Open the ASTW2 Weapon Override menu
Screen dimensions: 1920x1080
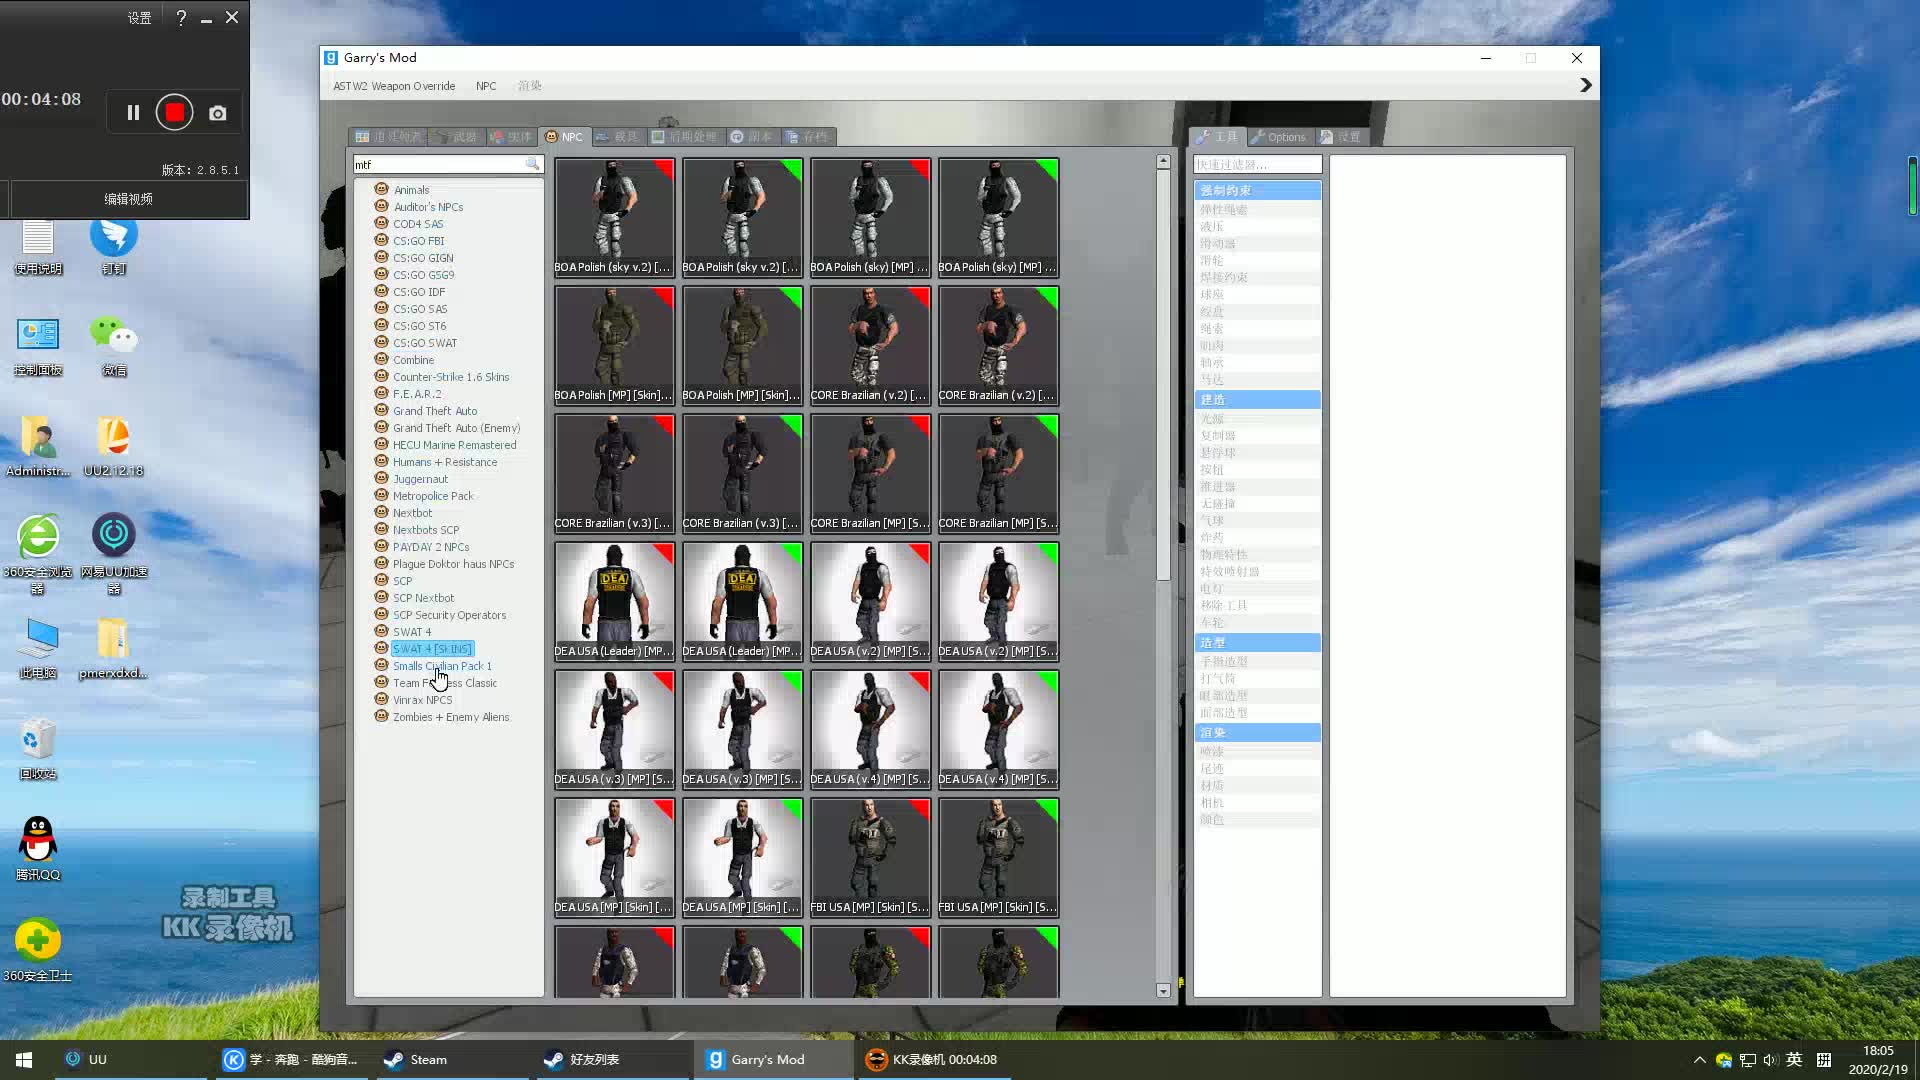click(x=394, y=86)
